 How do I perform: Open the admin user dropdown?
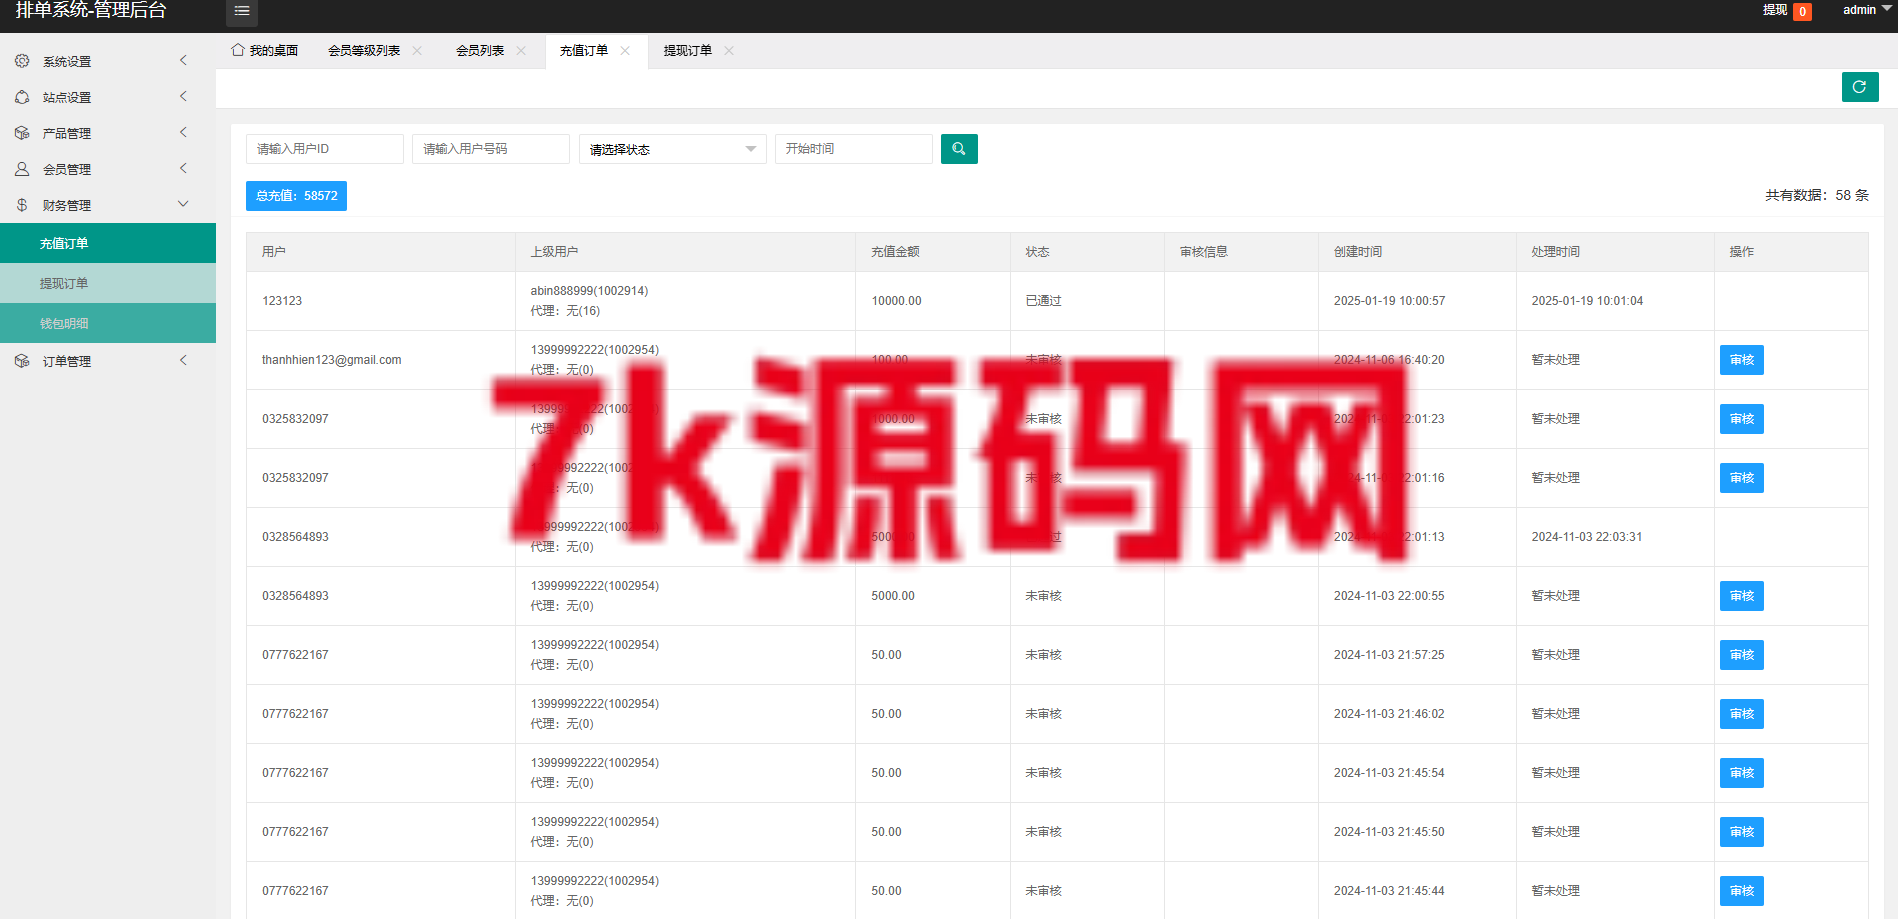point(1866,10)
